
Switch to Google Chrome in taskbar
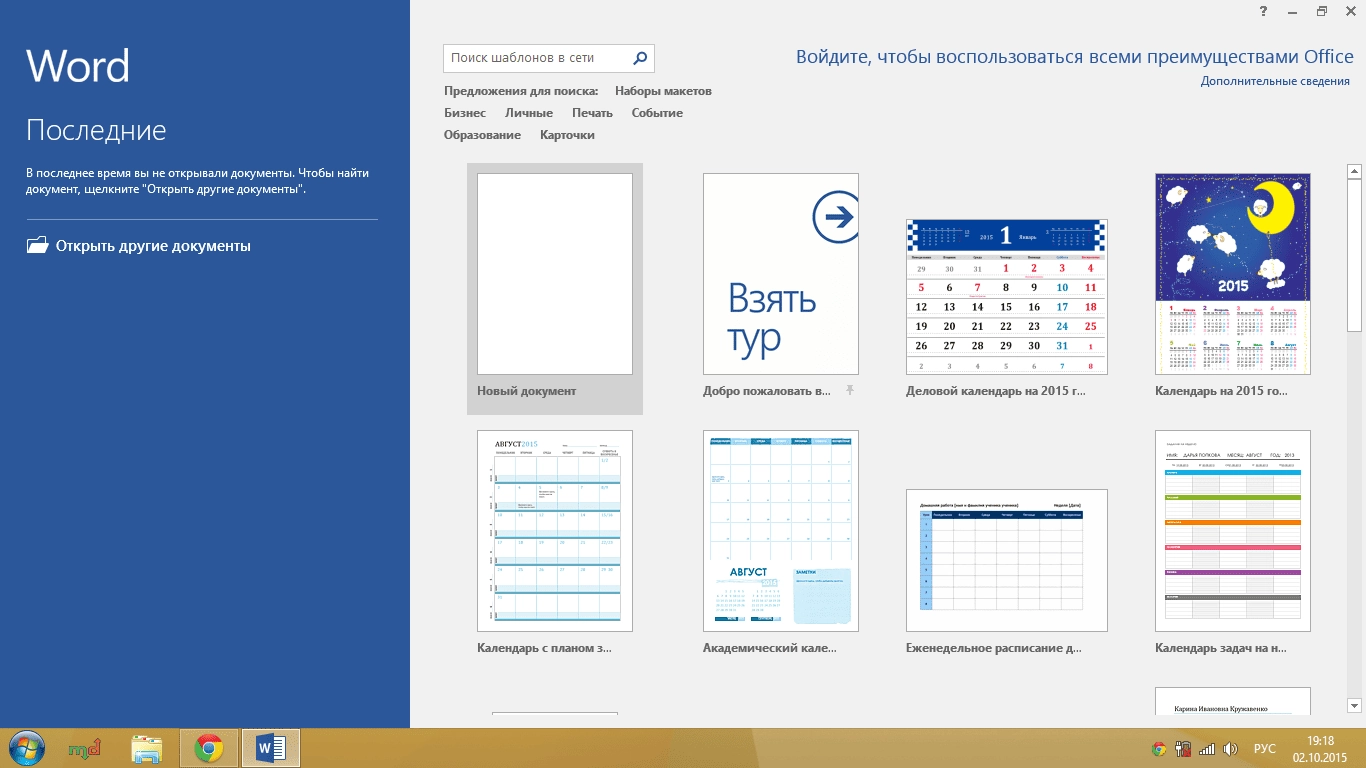[209, 748]
